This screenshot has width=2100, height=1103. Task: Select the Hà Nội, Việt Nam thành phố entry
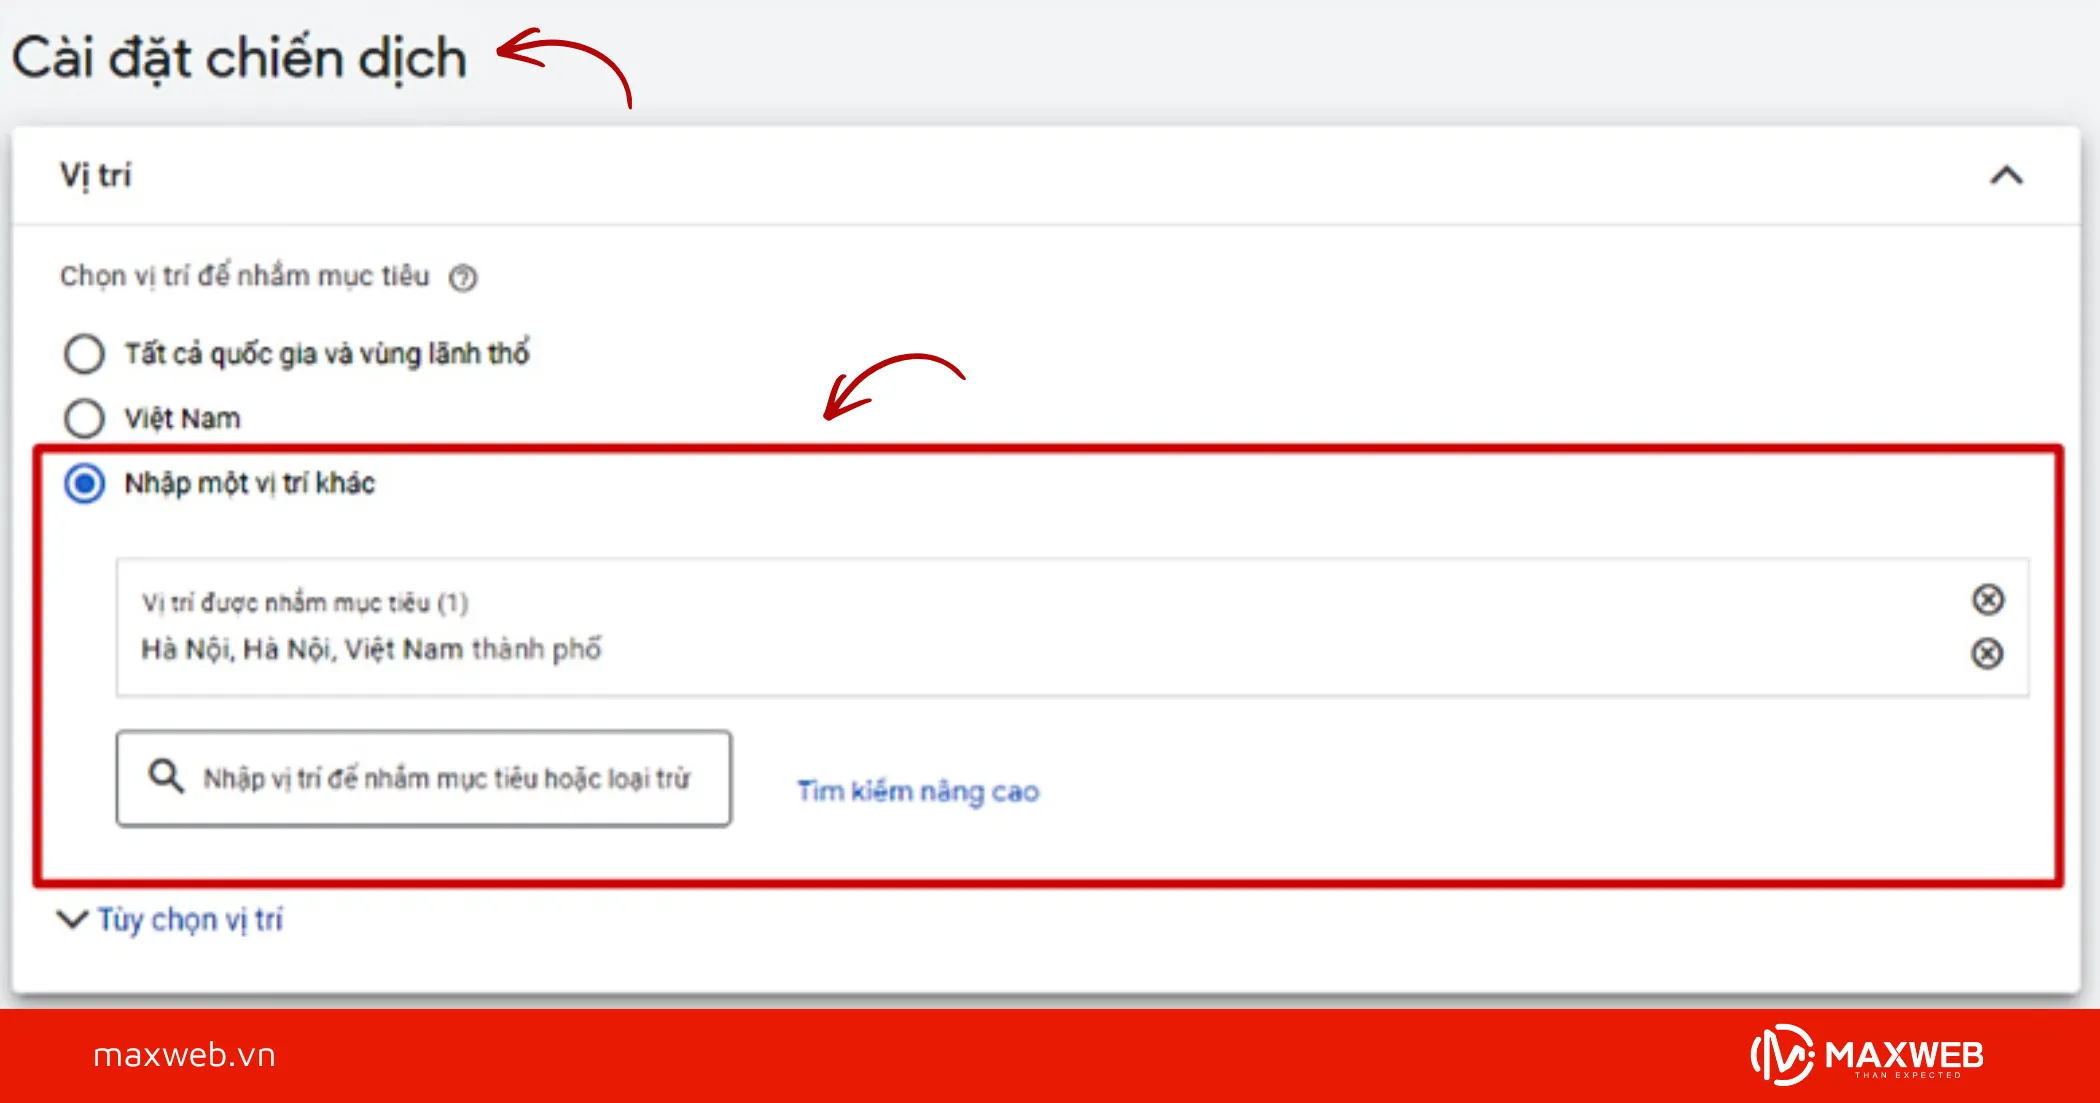[x=371, y=650]
